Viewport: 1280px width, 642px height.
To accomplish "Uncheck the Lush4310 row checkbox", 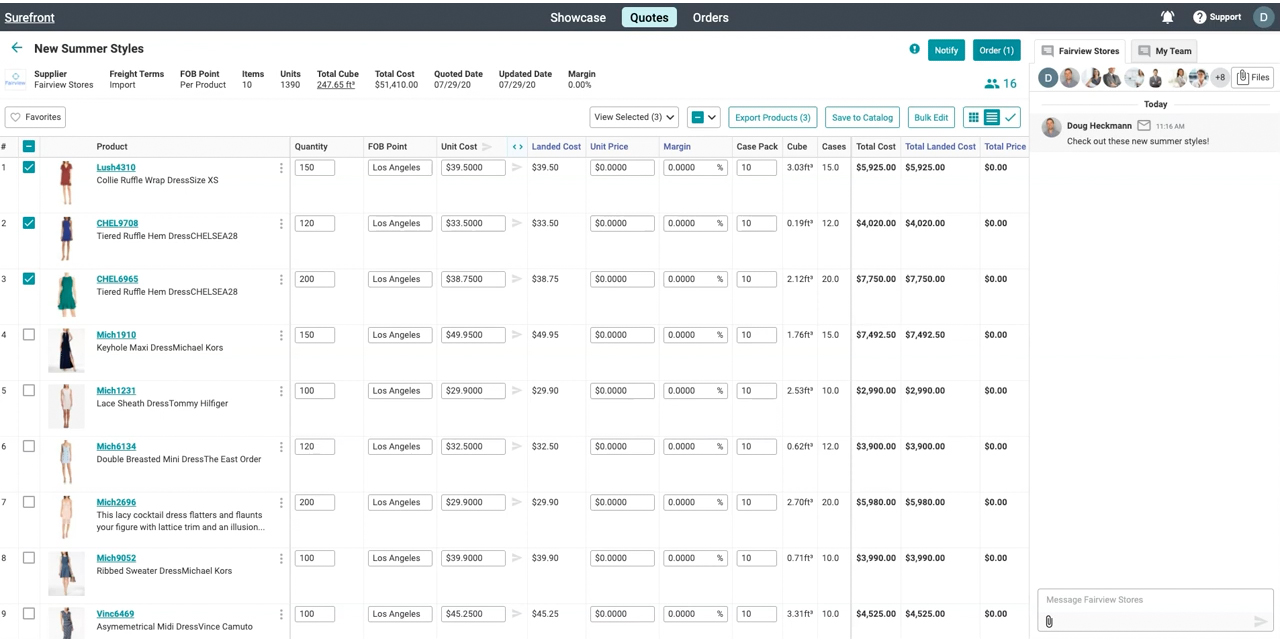I will [29, 168].
